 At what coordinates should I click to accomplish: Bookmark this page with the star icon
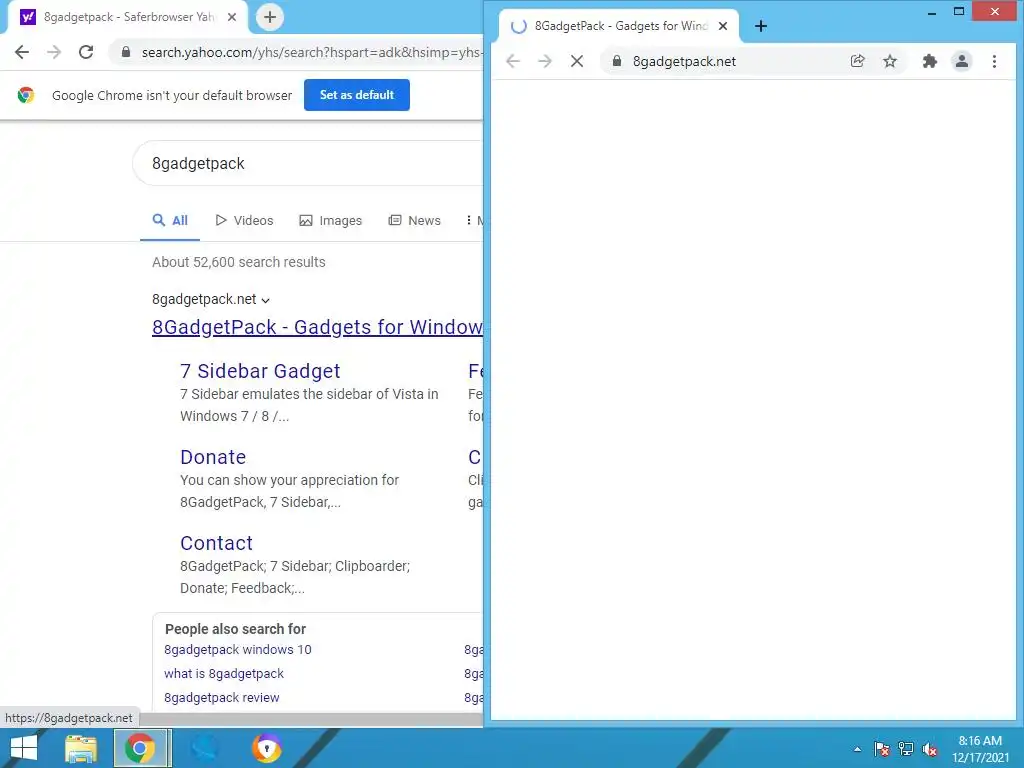[x=889, y=61]
